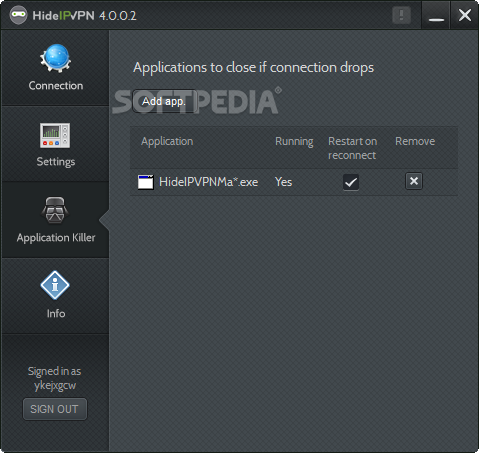479x453 pixels.
Task: Click the HideIPVPNMa*.exe application file icon
Action: [x=146, y=182]
